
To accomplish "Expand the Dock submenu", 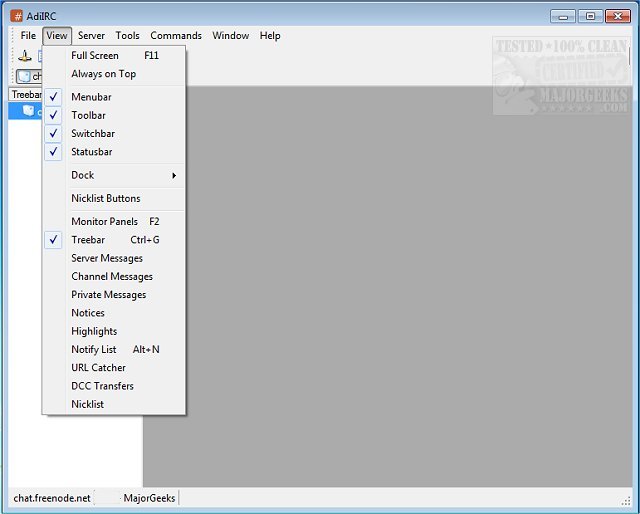I will tap(114, 175).
